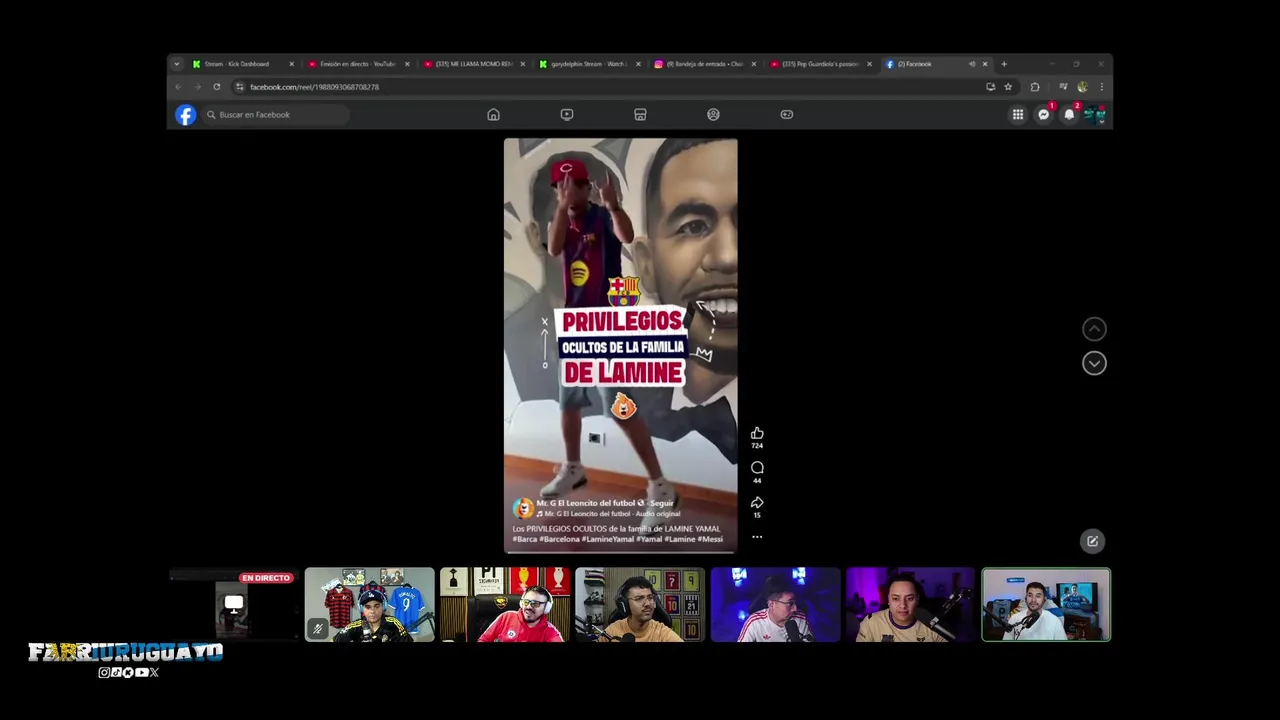Open the media control toolbar icon
The image size is (1280, 720).
tap(1063, 87)
